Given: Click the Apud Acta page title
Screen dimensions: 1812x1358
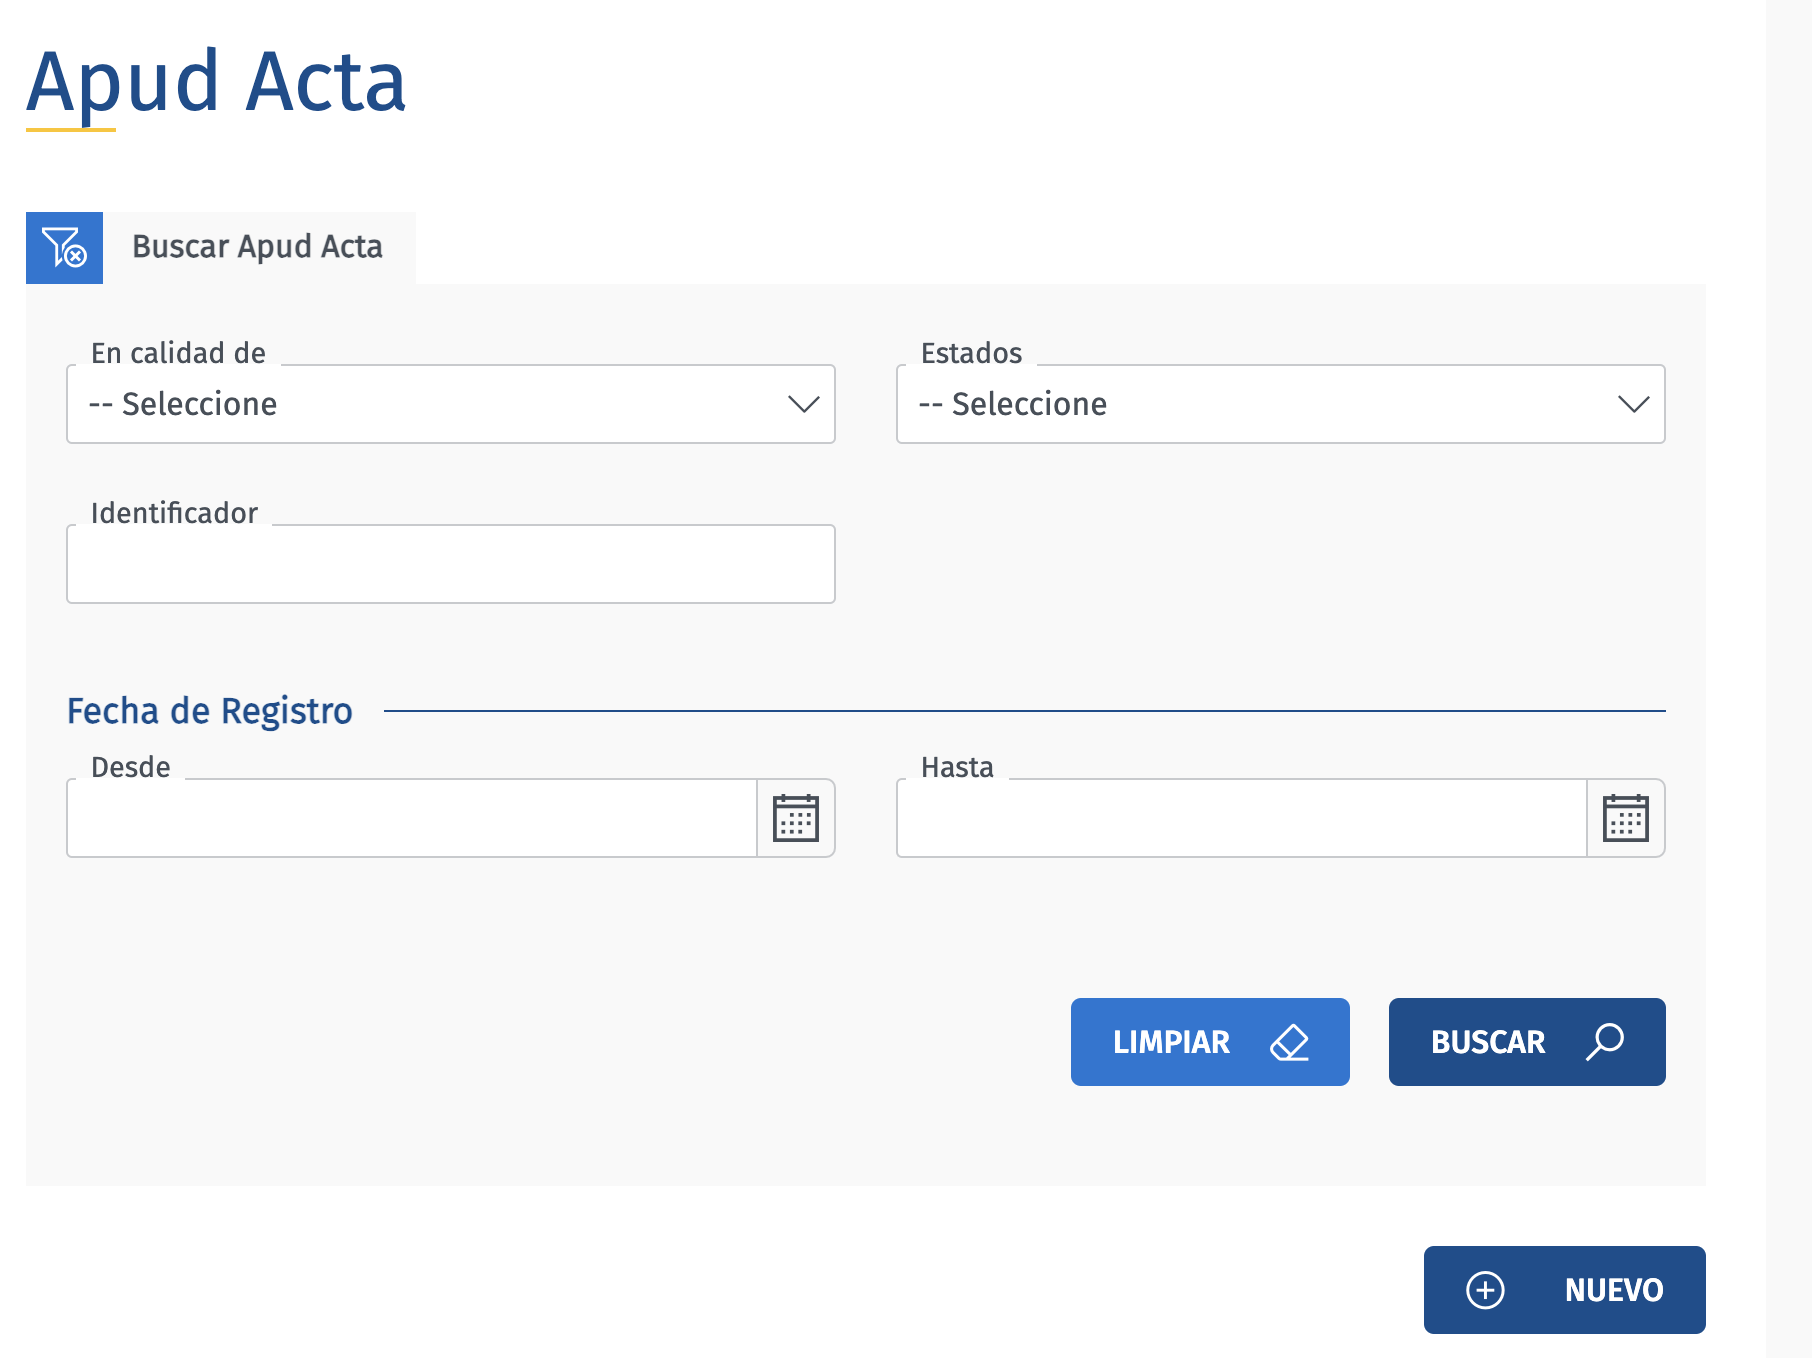Looking at the screenshot, I should [216, 82].
